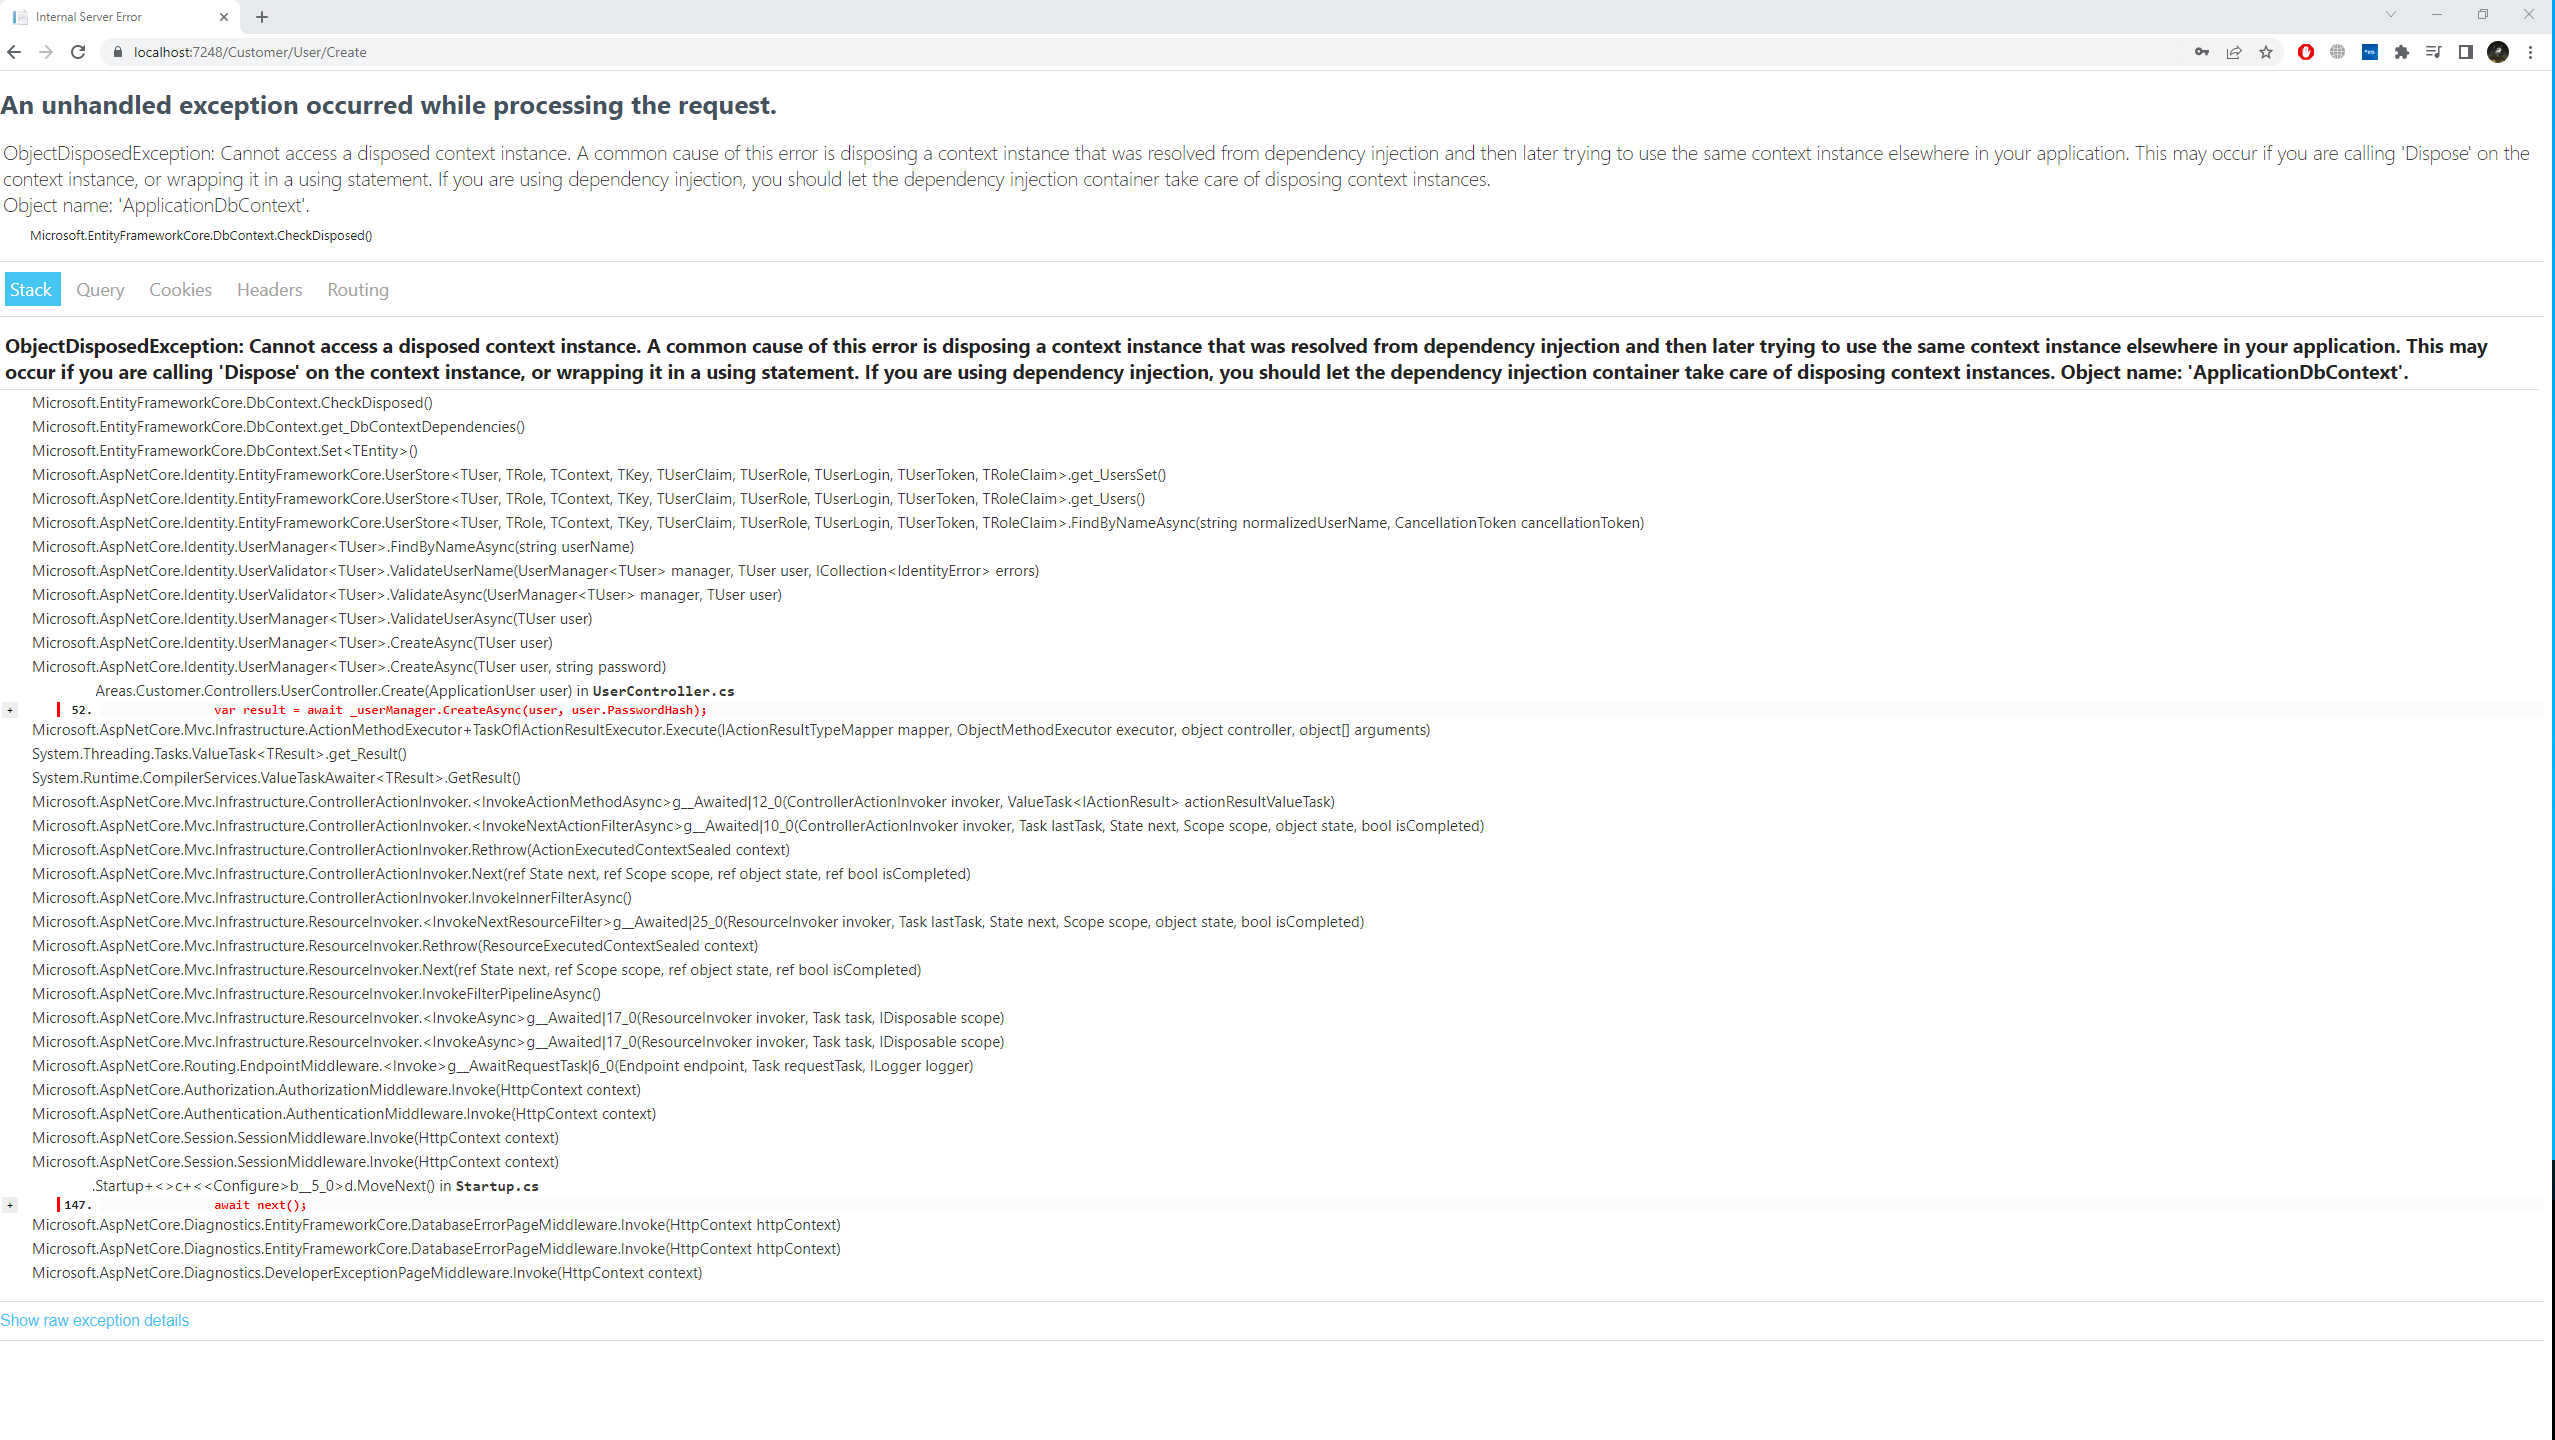Screen dimensions: 2555x1440
Task: Switch to the Headers tab
Action: [x=269, y=290]
